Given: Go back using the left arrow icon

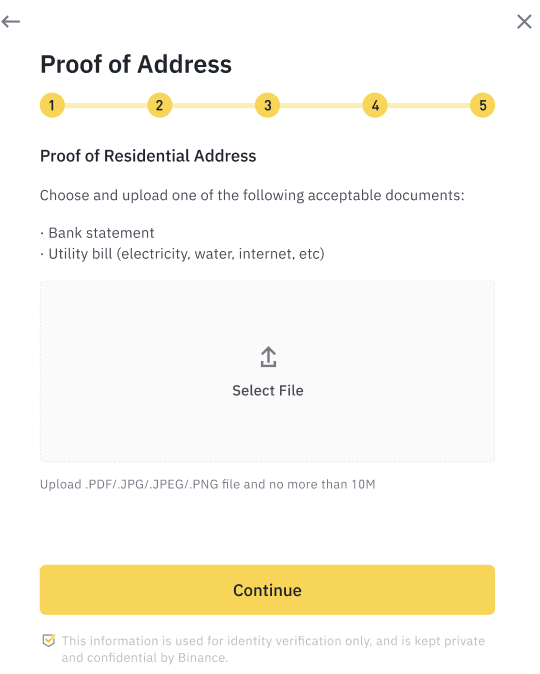Looking at the screenshot, I should tap(10, 21).
